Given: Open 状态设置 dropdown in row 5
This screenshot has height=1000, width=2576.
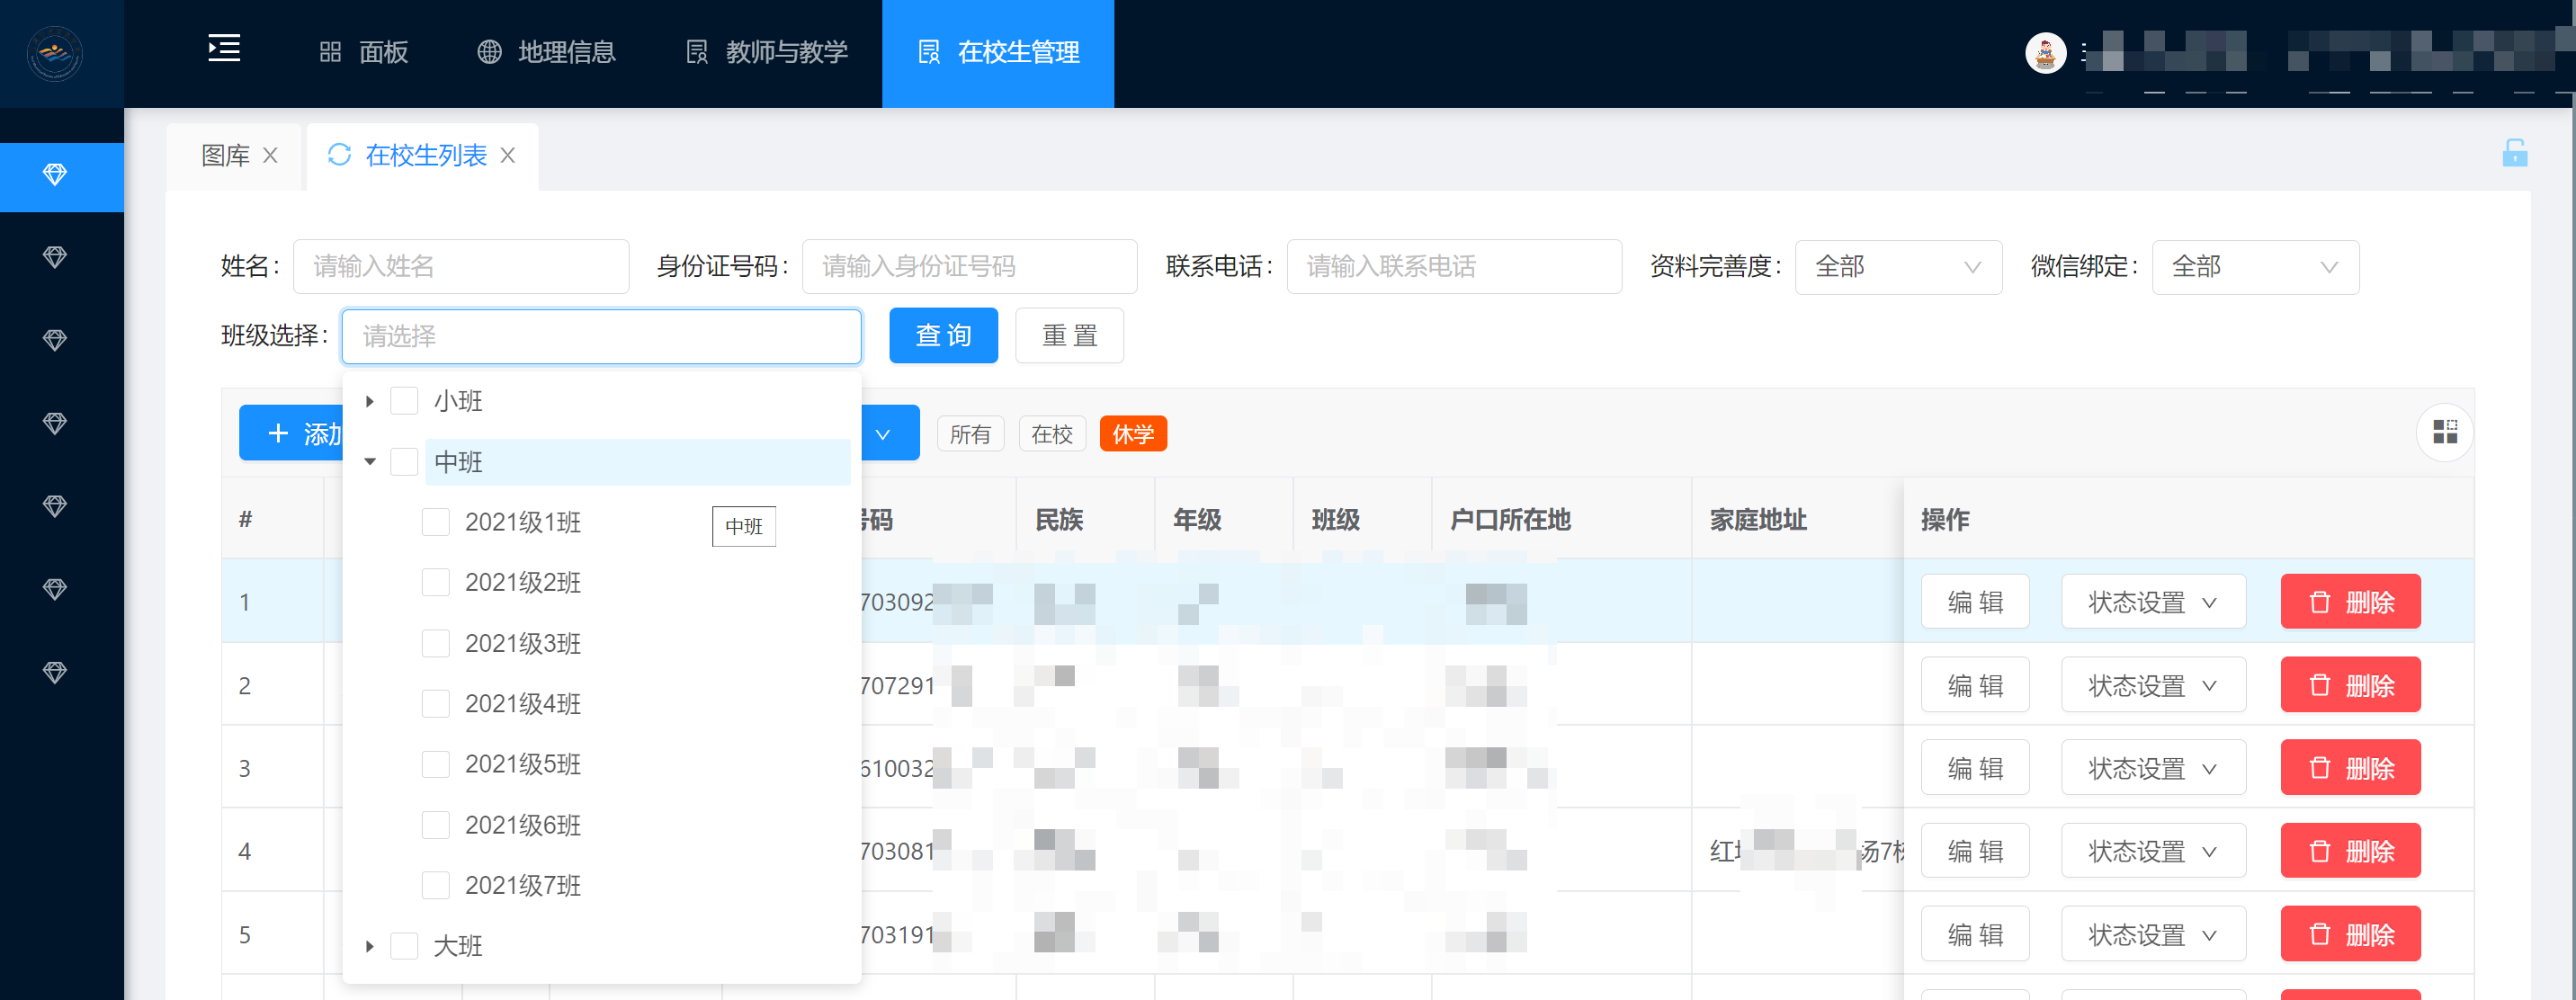Looking at the screenshot, I should click(2153, 934).
